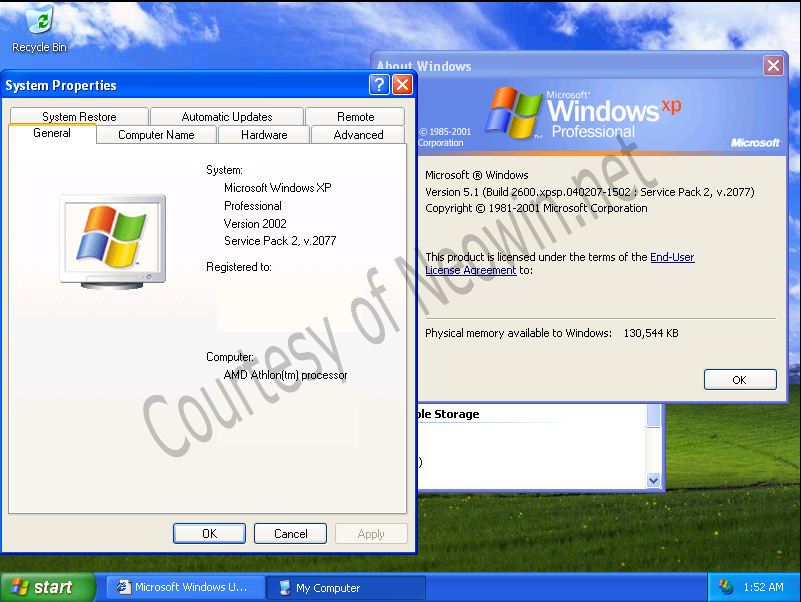Open the Remote tab

(356, 117)
